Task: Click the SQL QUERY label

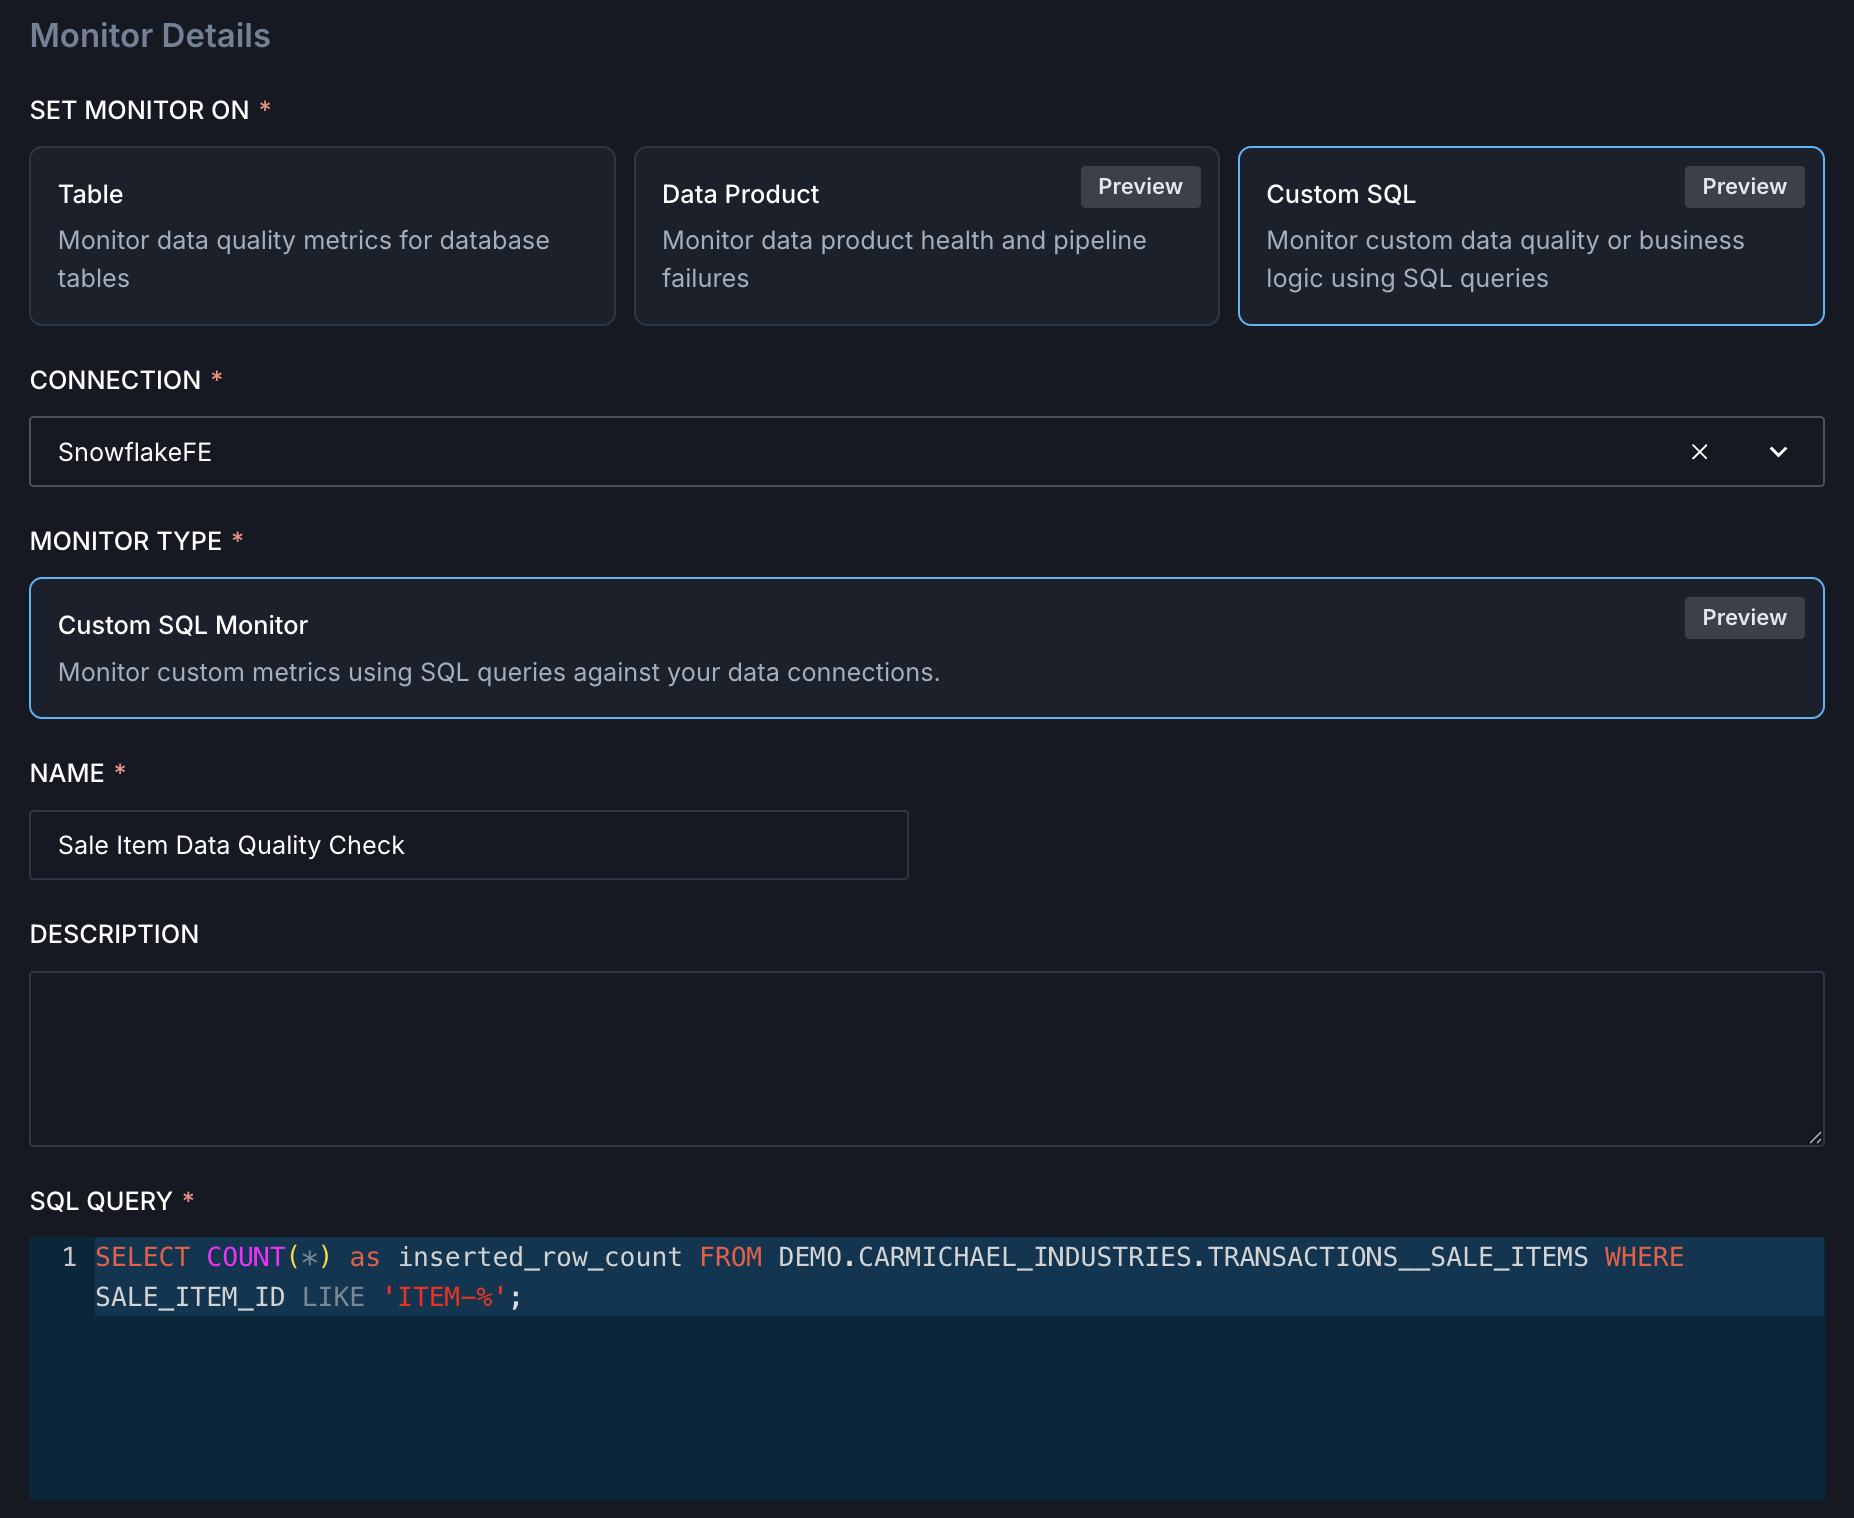Action: tap(102, 1200)
